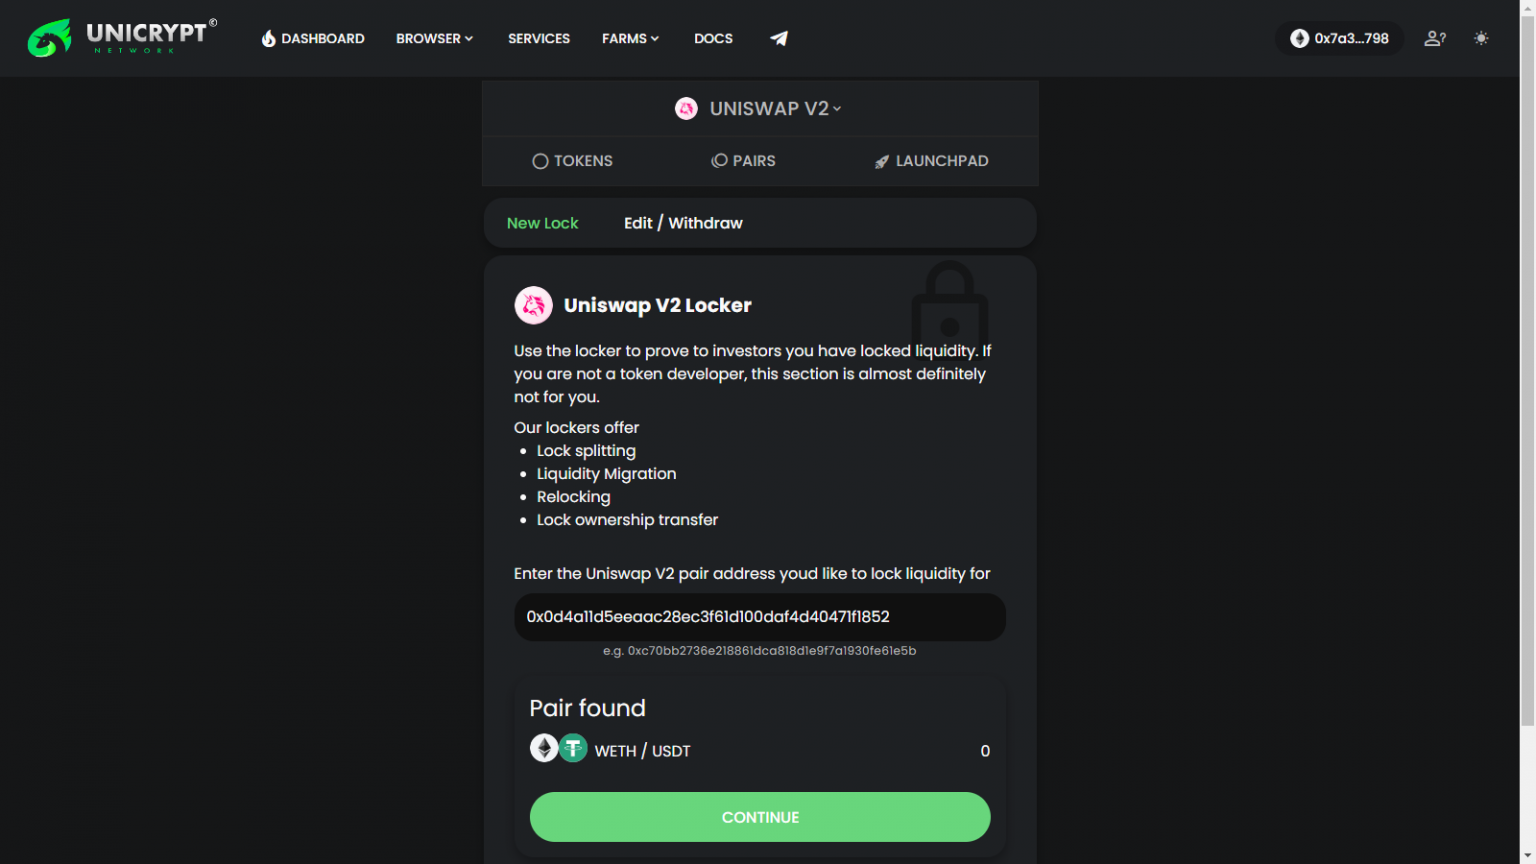This screenshot has width=1536, height=864.
Task: Navigate to the Services page
Action: 539,38
